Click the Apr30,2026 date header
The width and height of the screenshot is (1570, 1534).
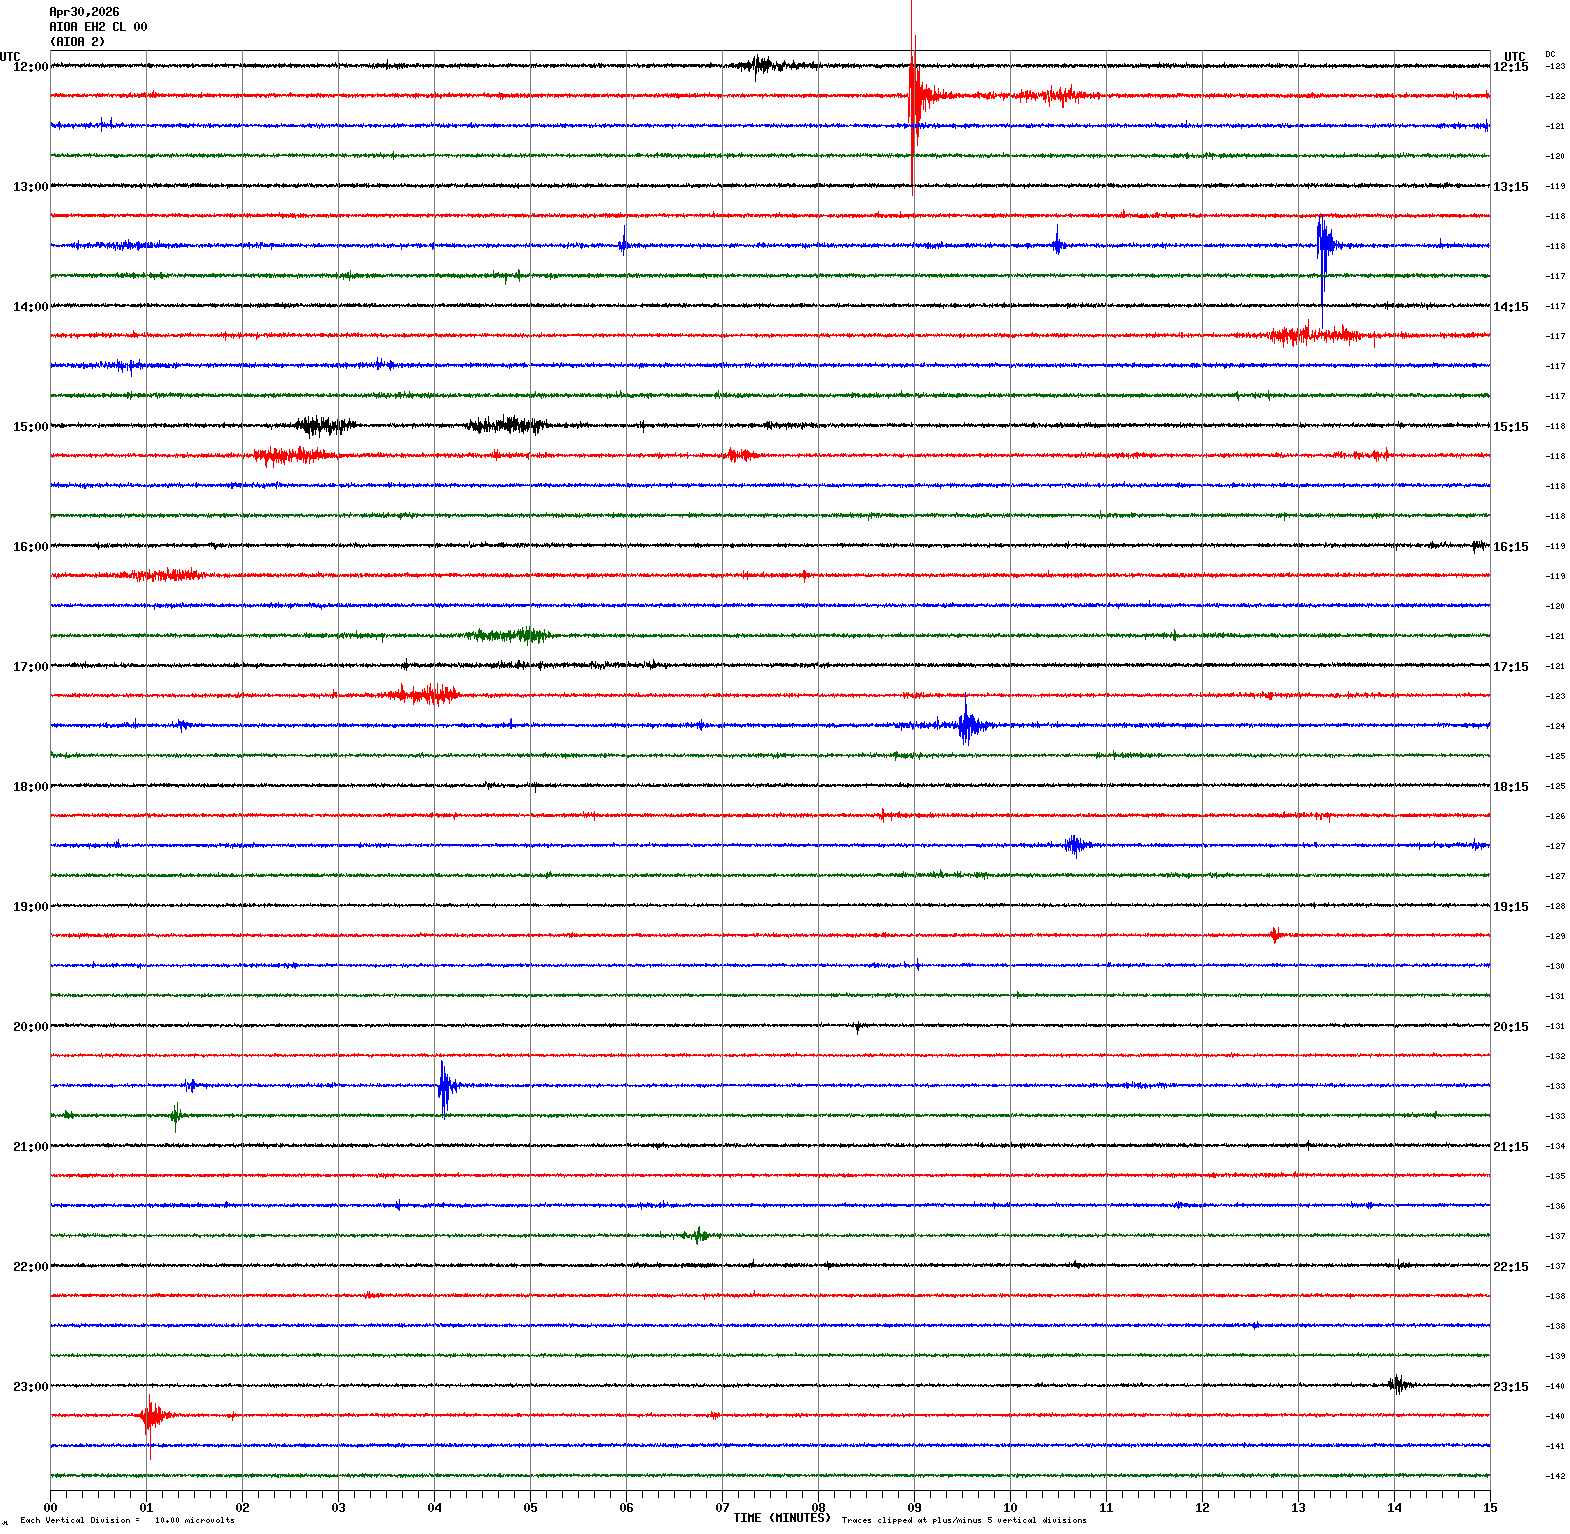coord(84,12)
